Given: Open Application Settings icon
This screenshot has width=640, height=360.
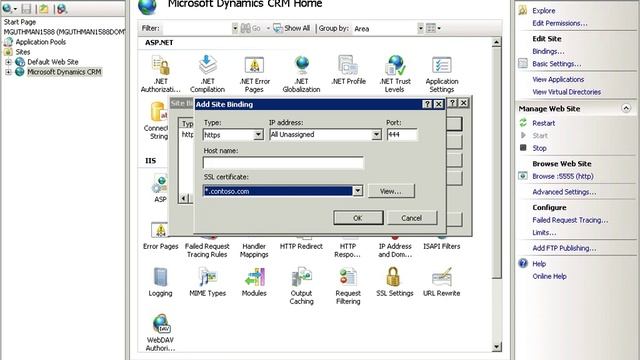Looking at the screenshot, I should [x=442, y=65].
